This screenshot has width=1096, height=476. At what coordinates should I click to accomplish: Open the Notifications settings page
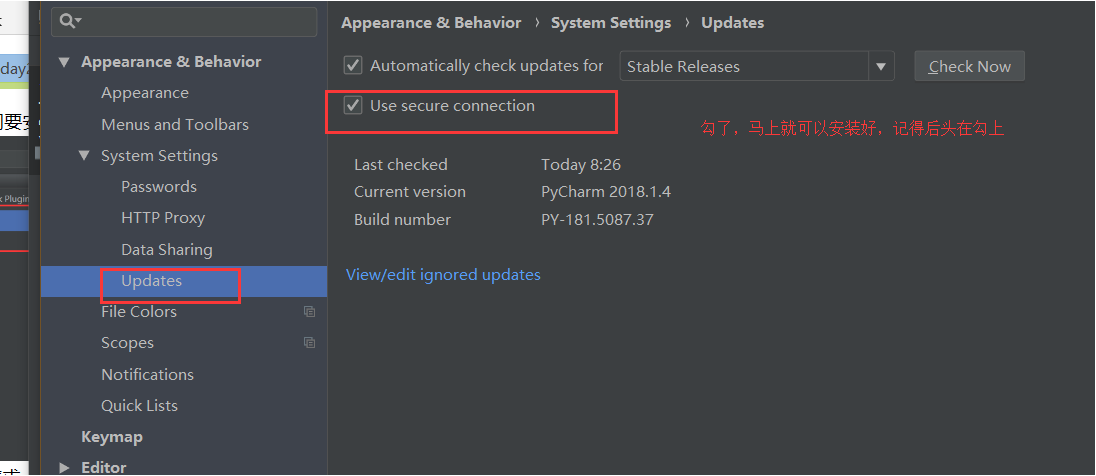(147, 375)
